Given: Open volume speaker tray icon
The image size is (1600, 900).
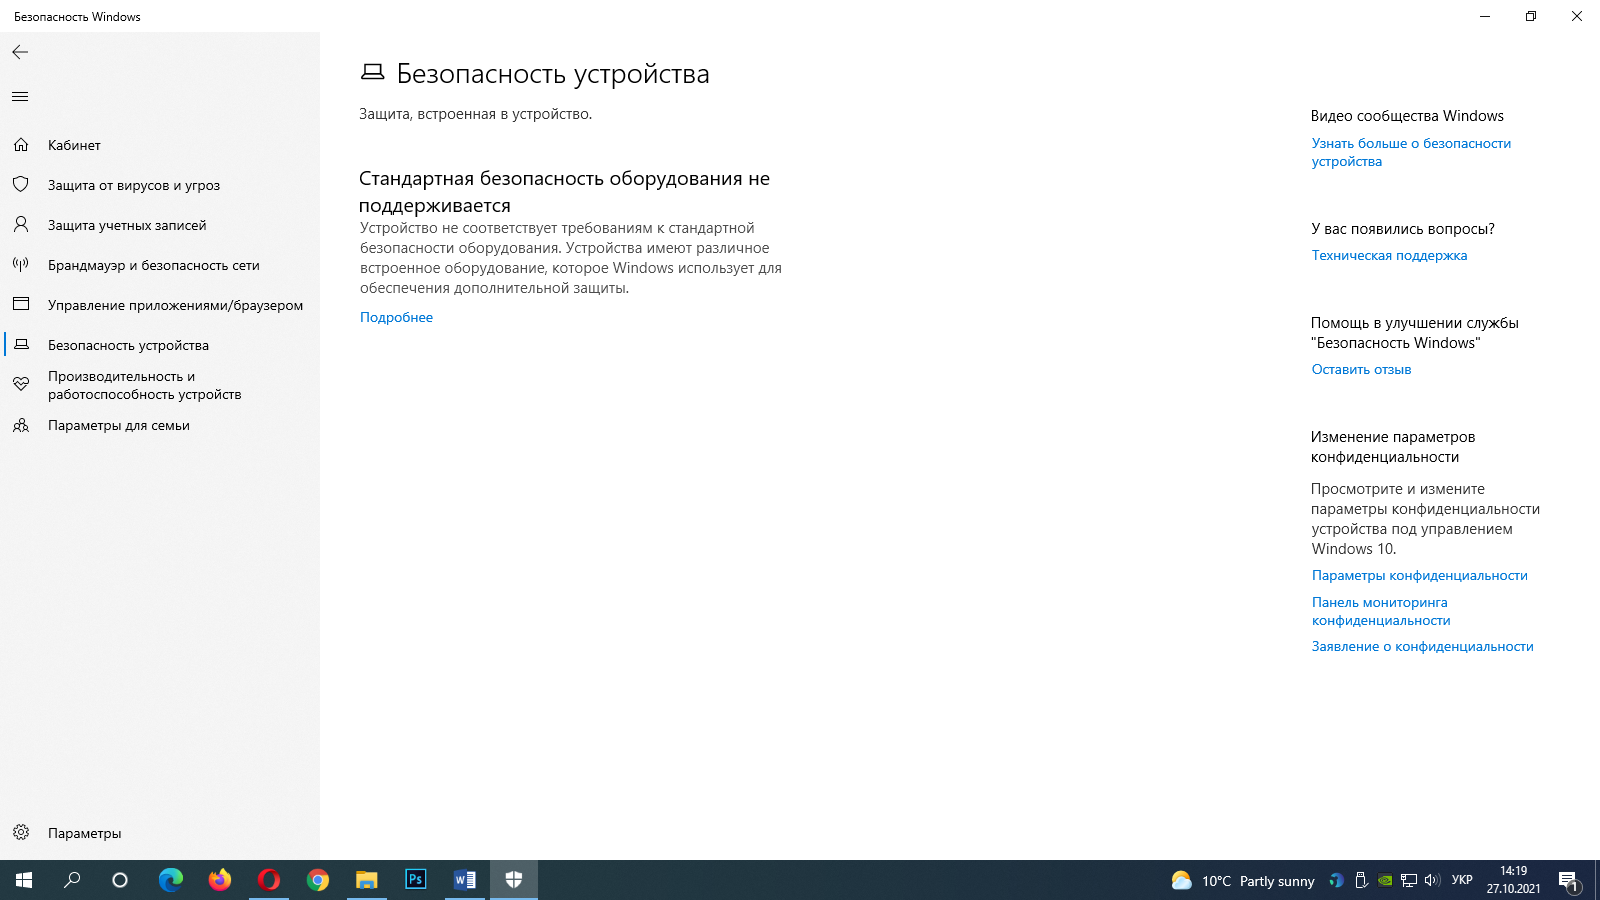Looking at the screenshot, I should pos(1432,881).
